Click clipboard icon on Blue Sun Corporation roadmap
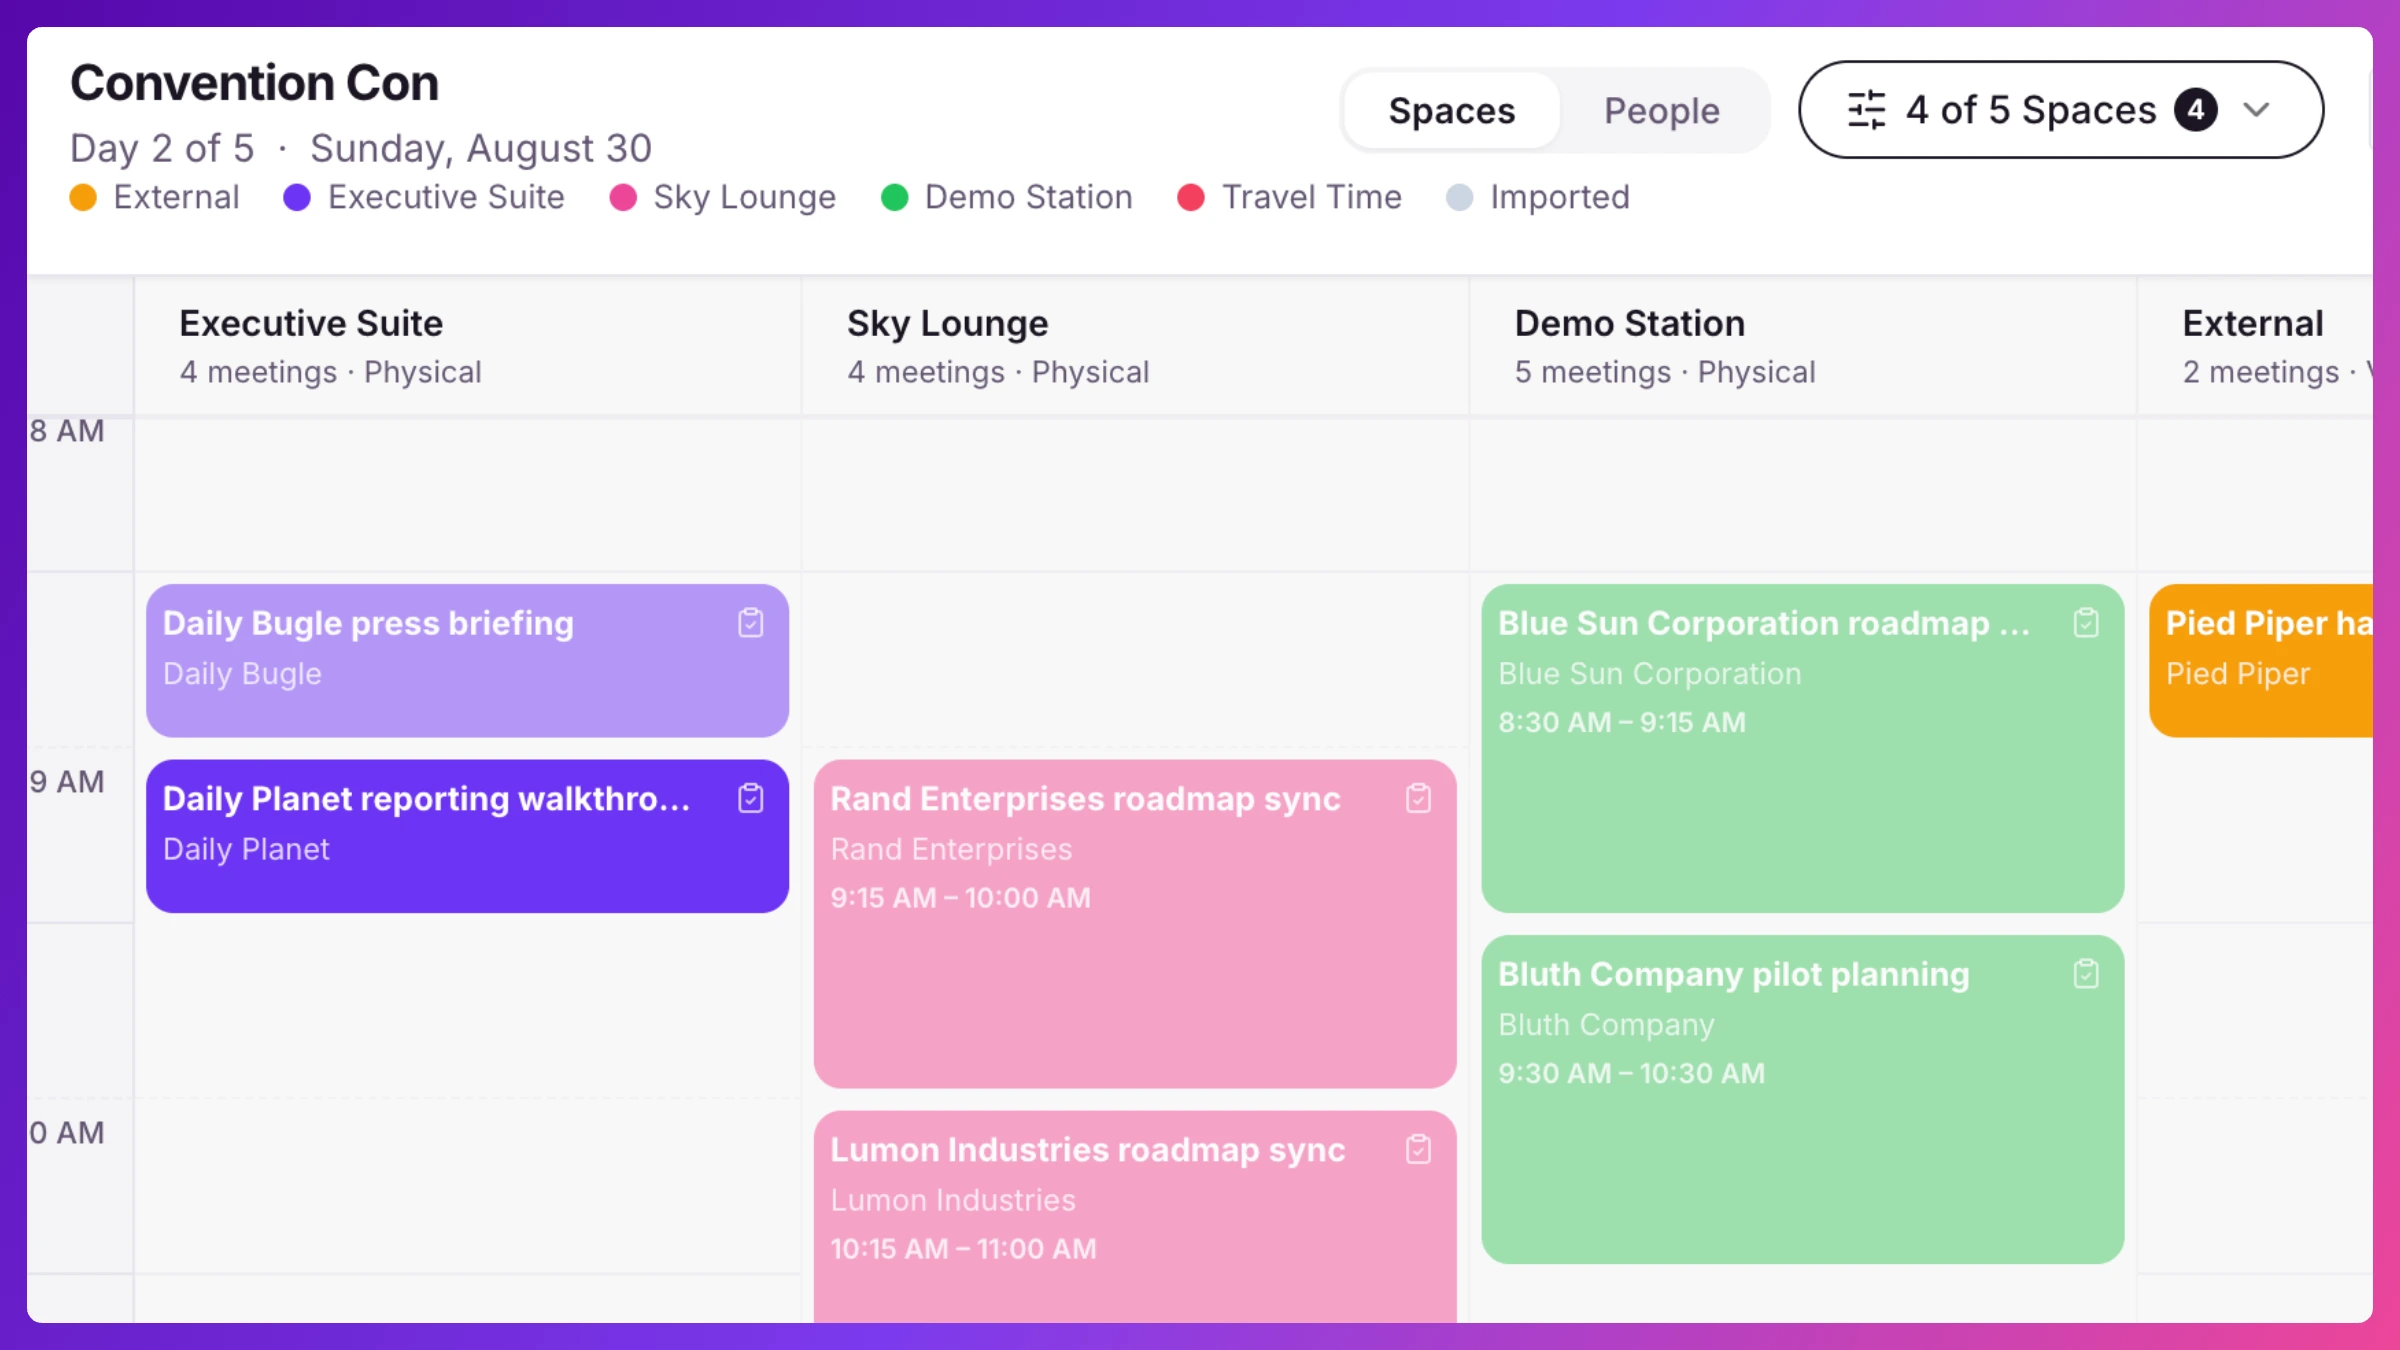Screen dimensions: 2400x1350 coord(2086,623)
